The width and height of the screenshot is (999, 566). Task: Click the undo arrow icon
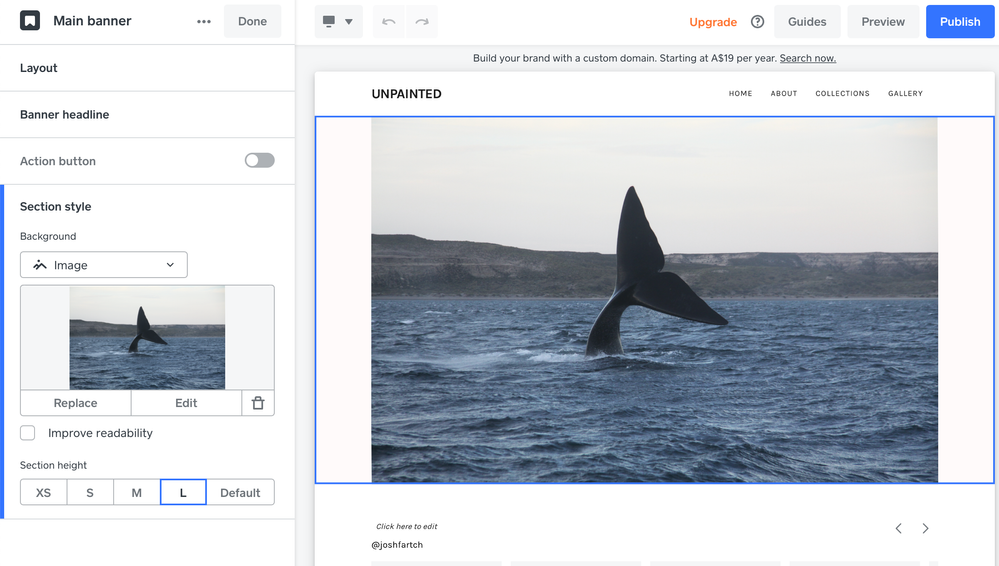coord(389,21)
